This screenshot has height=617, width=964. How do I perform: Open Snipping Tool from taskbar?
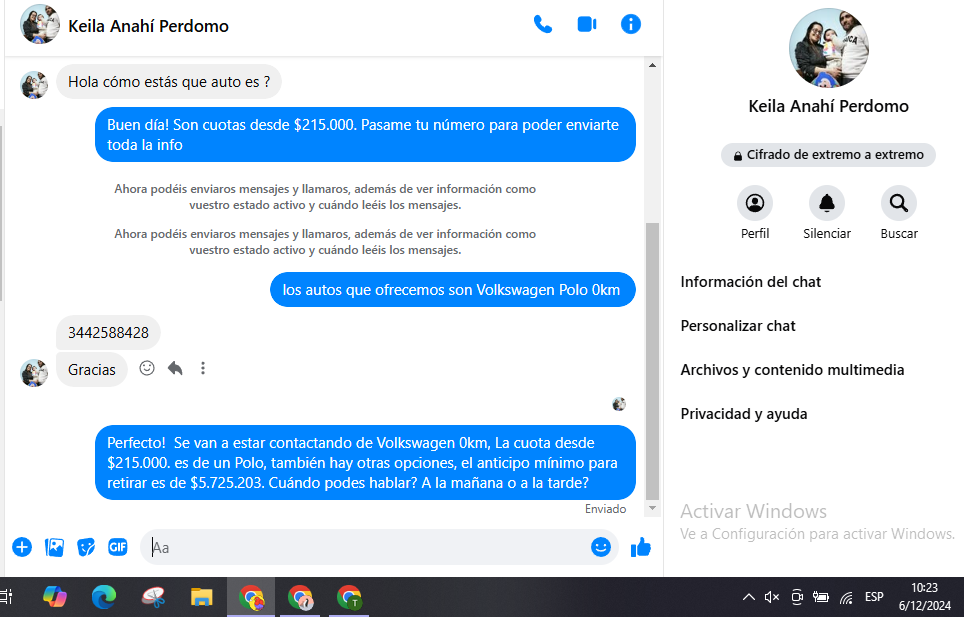(x=152, y=597)
